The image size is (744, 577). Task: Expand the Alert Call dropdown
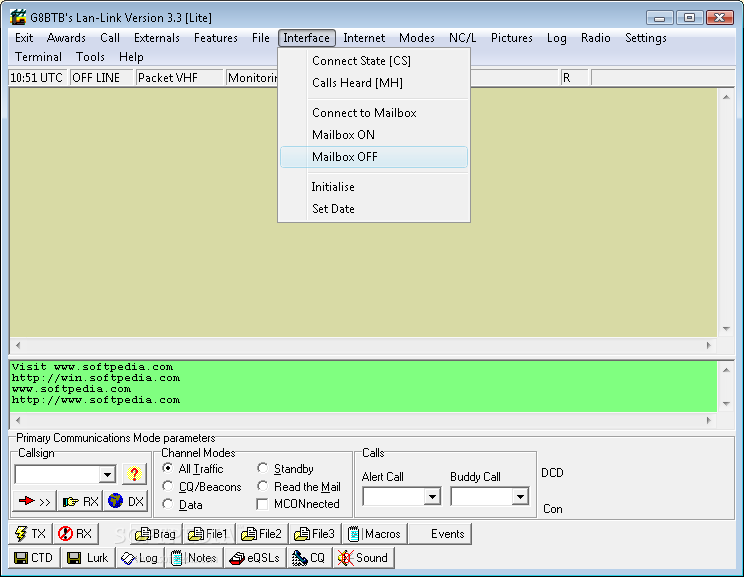(432, 497)
